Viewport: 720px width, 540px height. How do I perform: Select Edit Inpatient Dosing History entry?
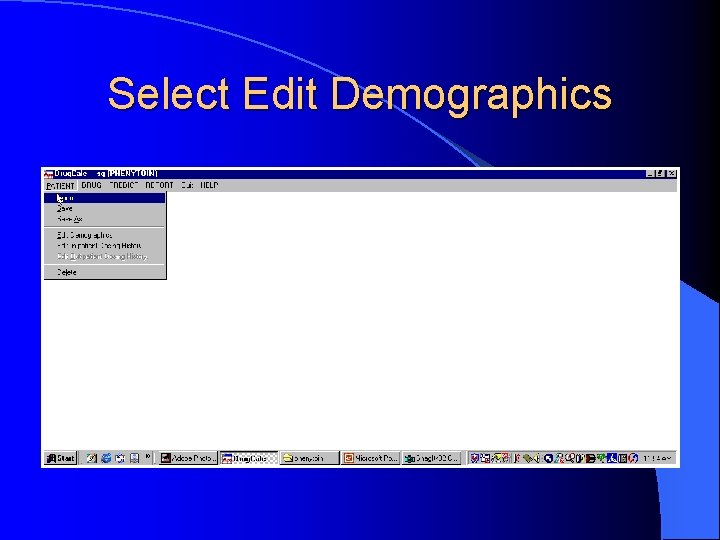click(x=105, y=246)
